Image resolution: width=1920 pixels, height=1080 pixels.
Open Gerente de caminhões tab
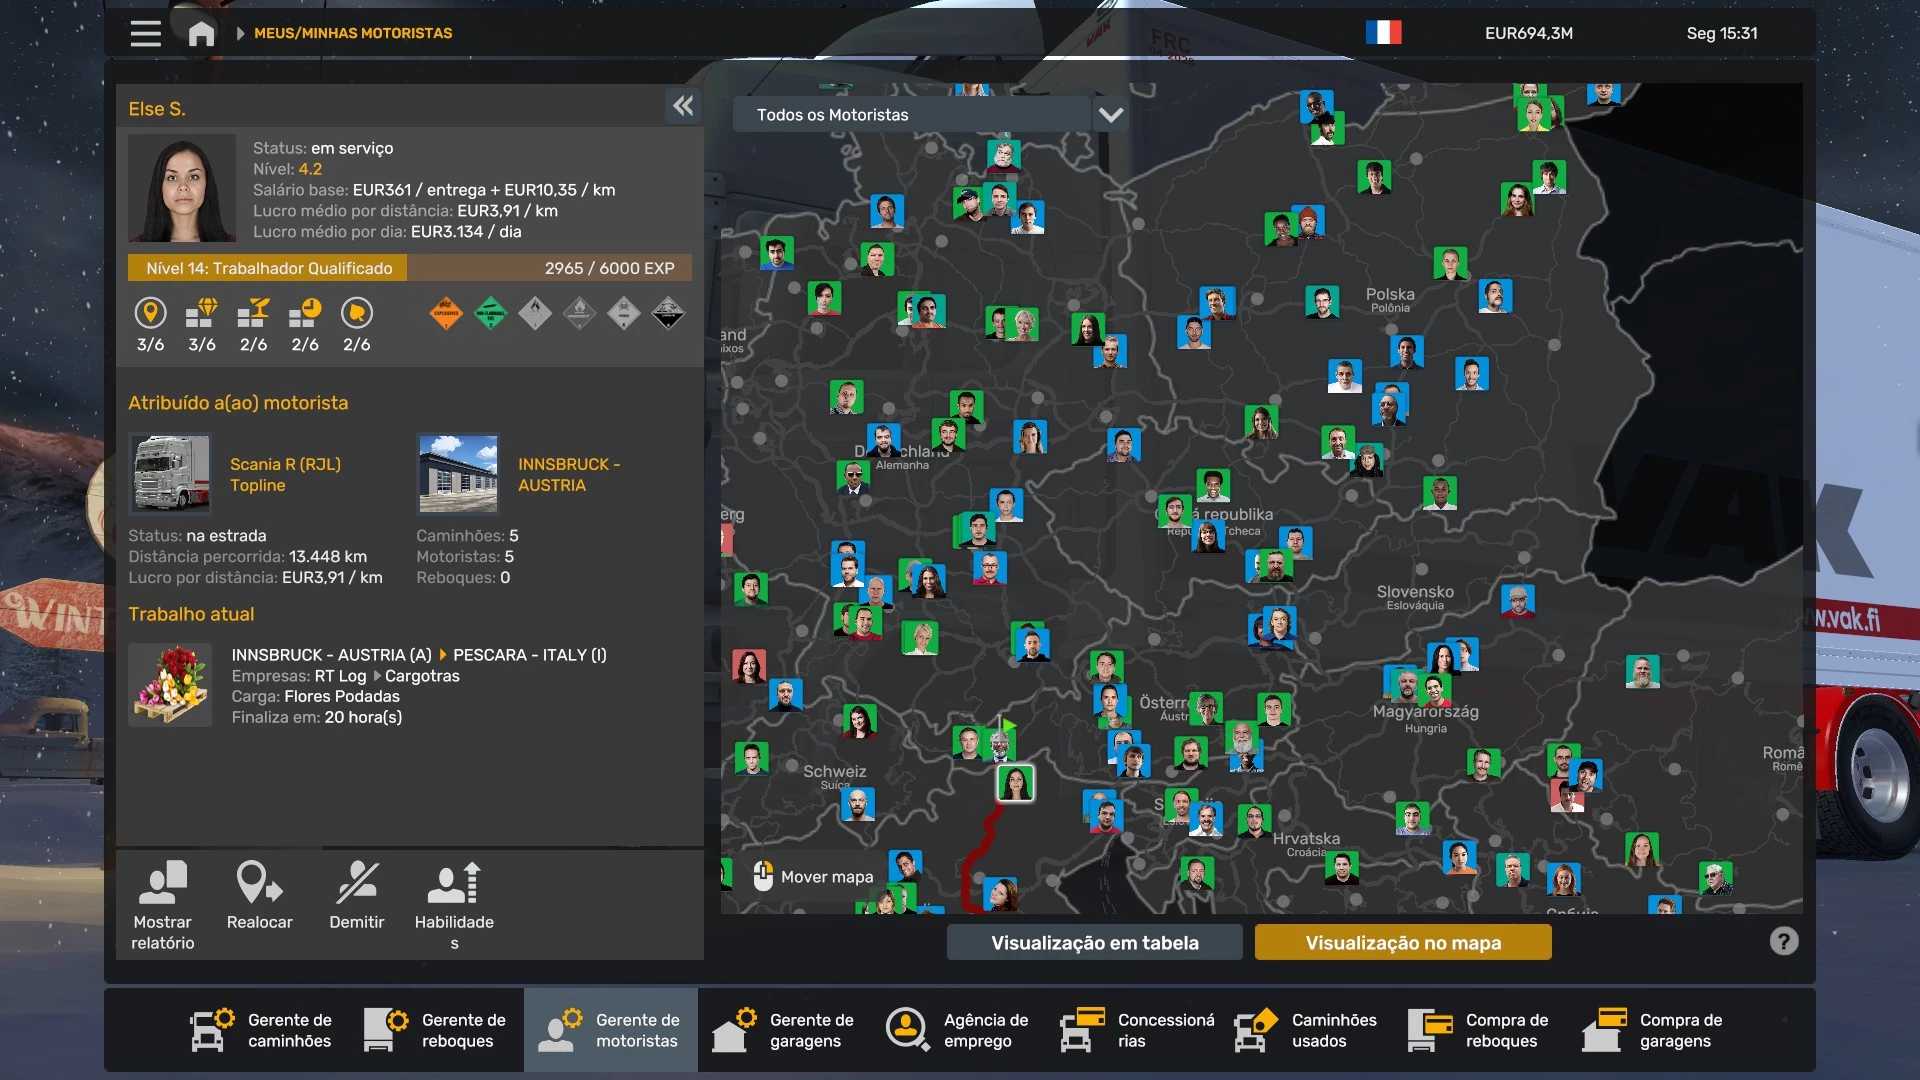262,1030
